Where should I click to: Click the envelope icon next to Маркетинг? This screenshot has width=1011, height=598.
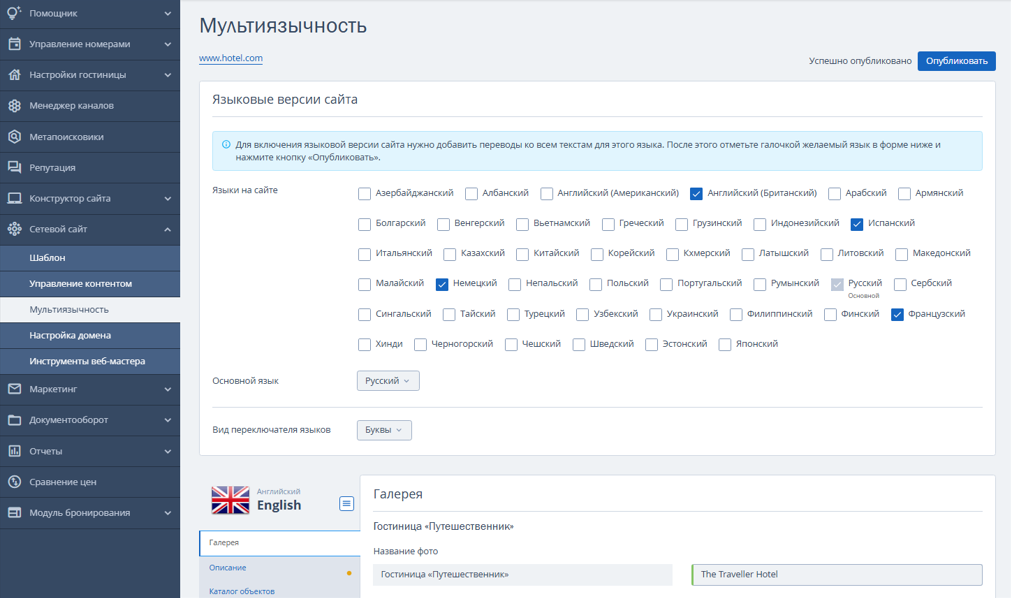point(14,389)
